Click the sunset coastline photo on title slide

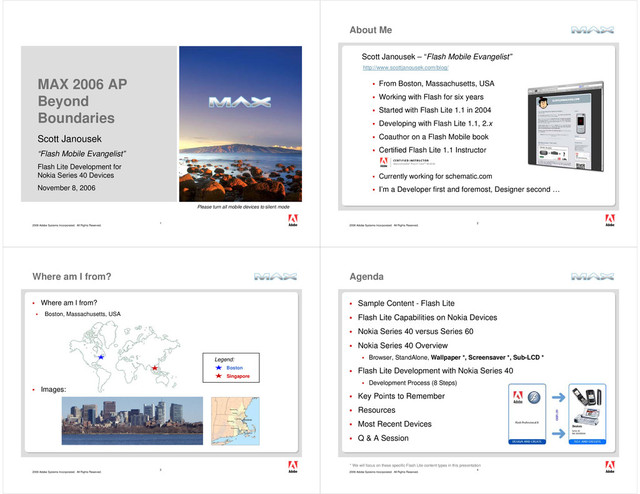coord(240,124)
